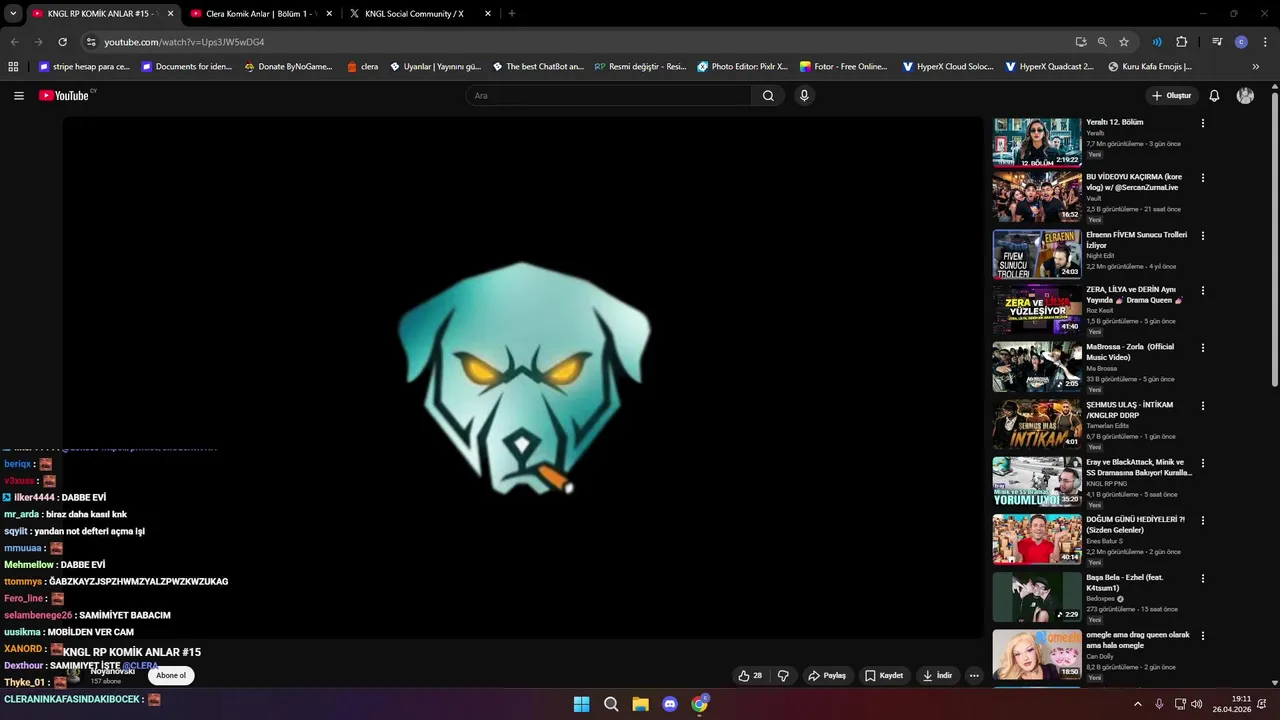Screen dimensions: 1280x720
Task: Click the install app icon in address bar
Action: pyautogui.click(x=1081, y=42)
